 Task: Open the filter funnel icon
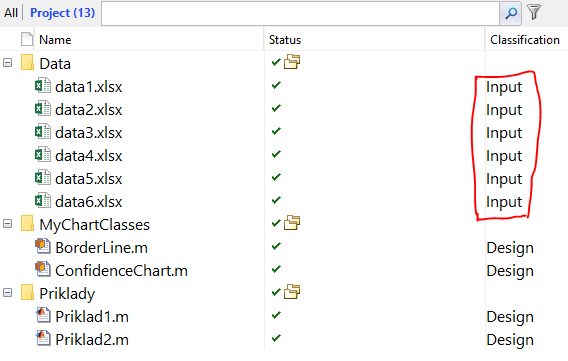coord(534,12)
